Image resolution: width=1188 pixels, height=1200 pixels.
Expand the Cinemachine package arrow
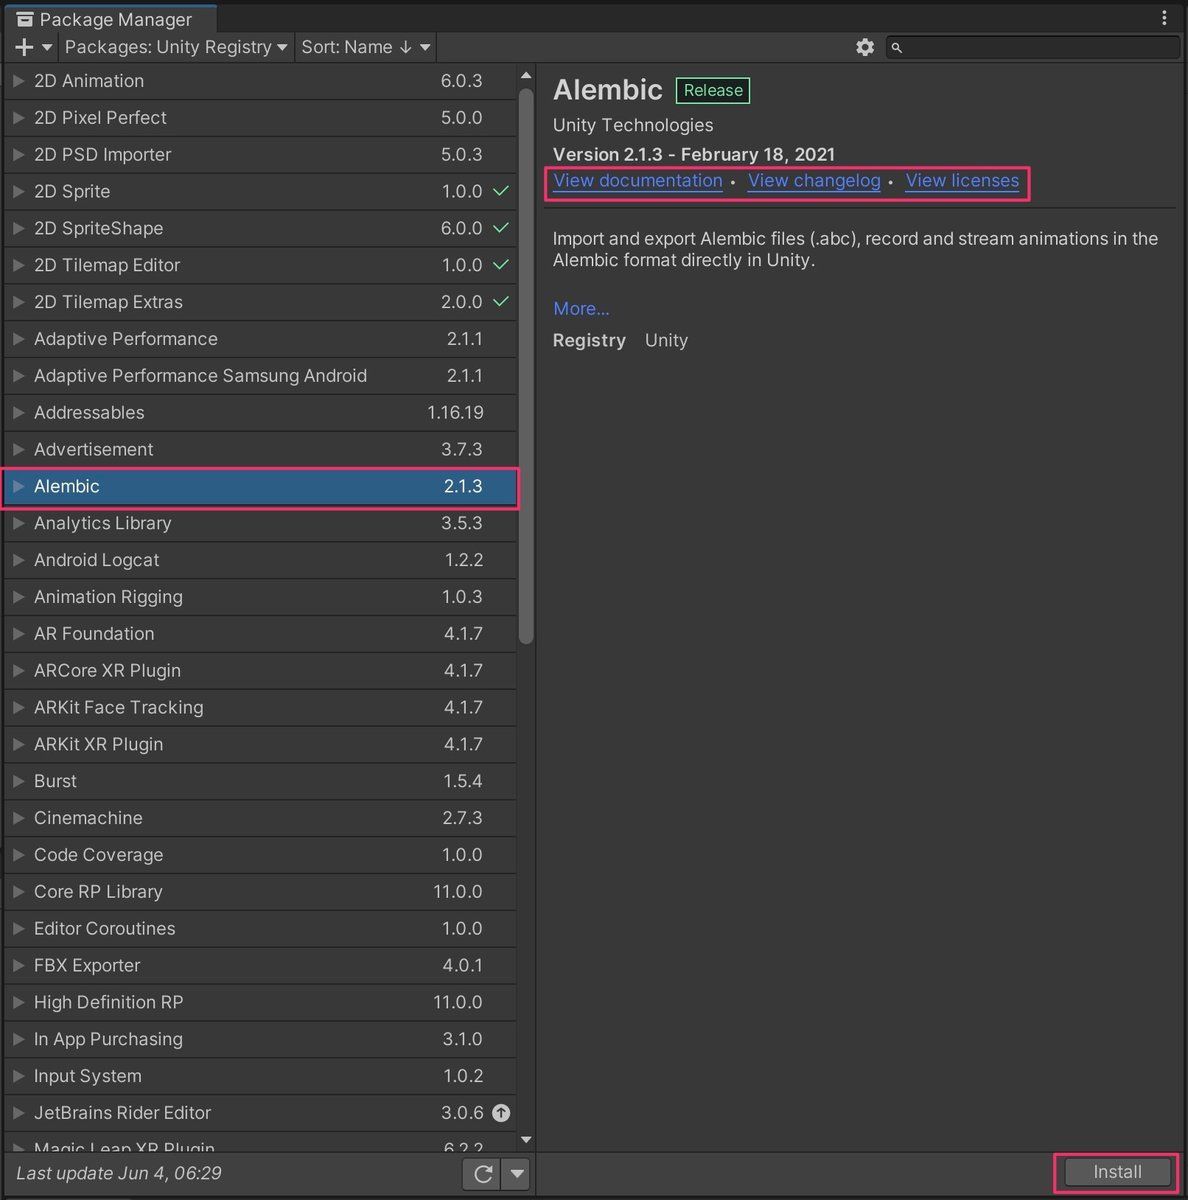(x=18, y=818)
